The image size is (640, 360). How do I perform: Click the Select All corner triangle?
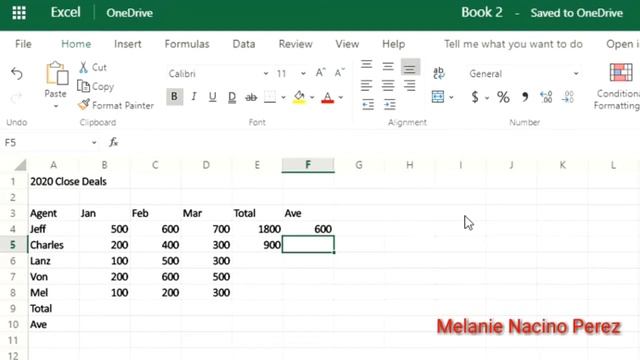point(20,165)
